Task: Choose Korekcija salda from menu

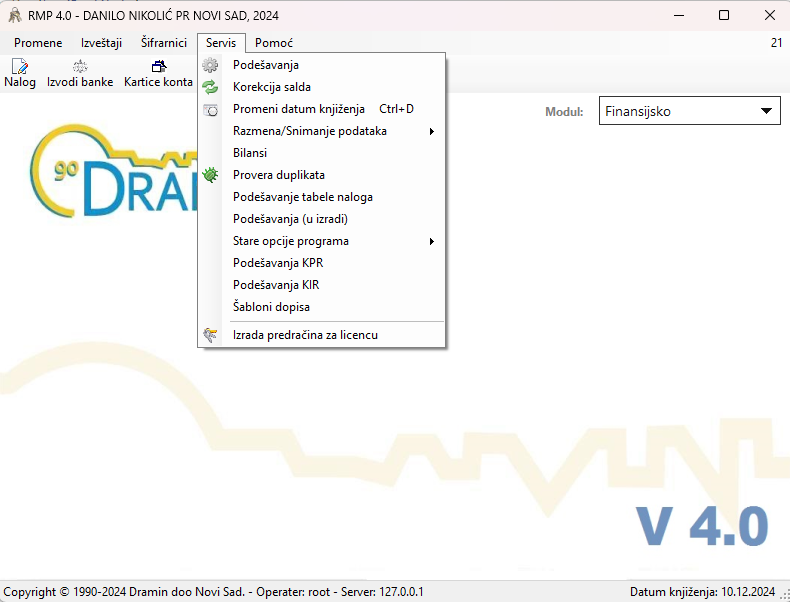Action: 321,87
